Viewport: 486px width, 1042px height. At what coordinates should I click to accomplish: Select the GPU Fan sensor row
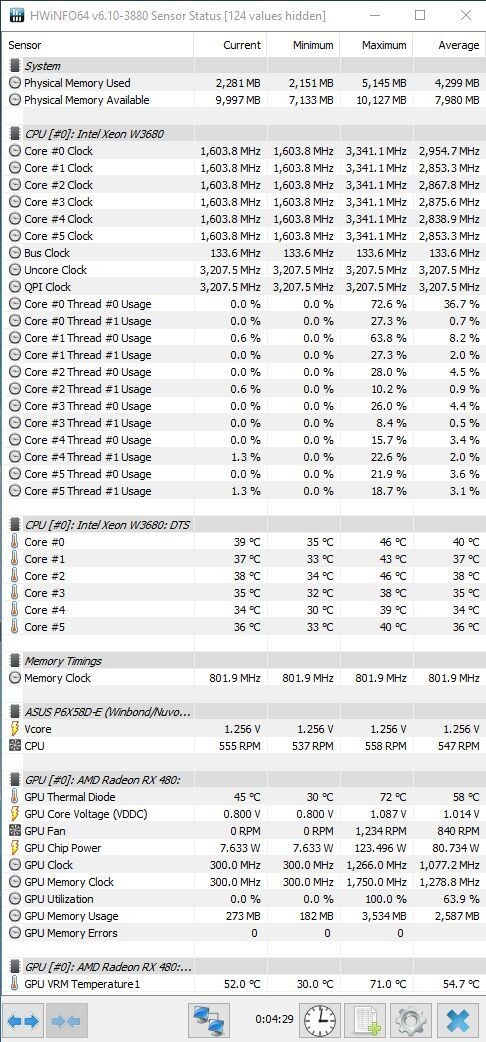point(243,831)
